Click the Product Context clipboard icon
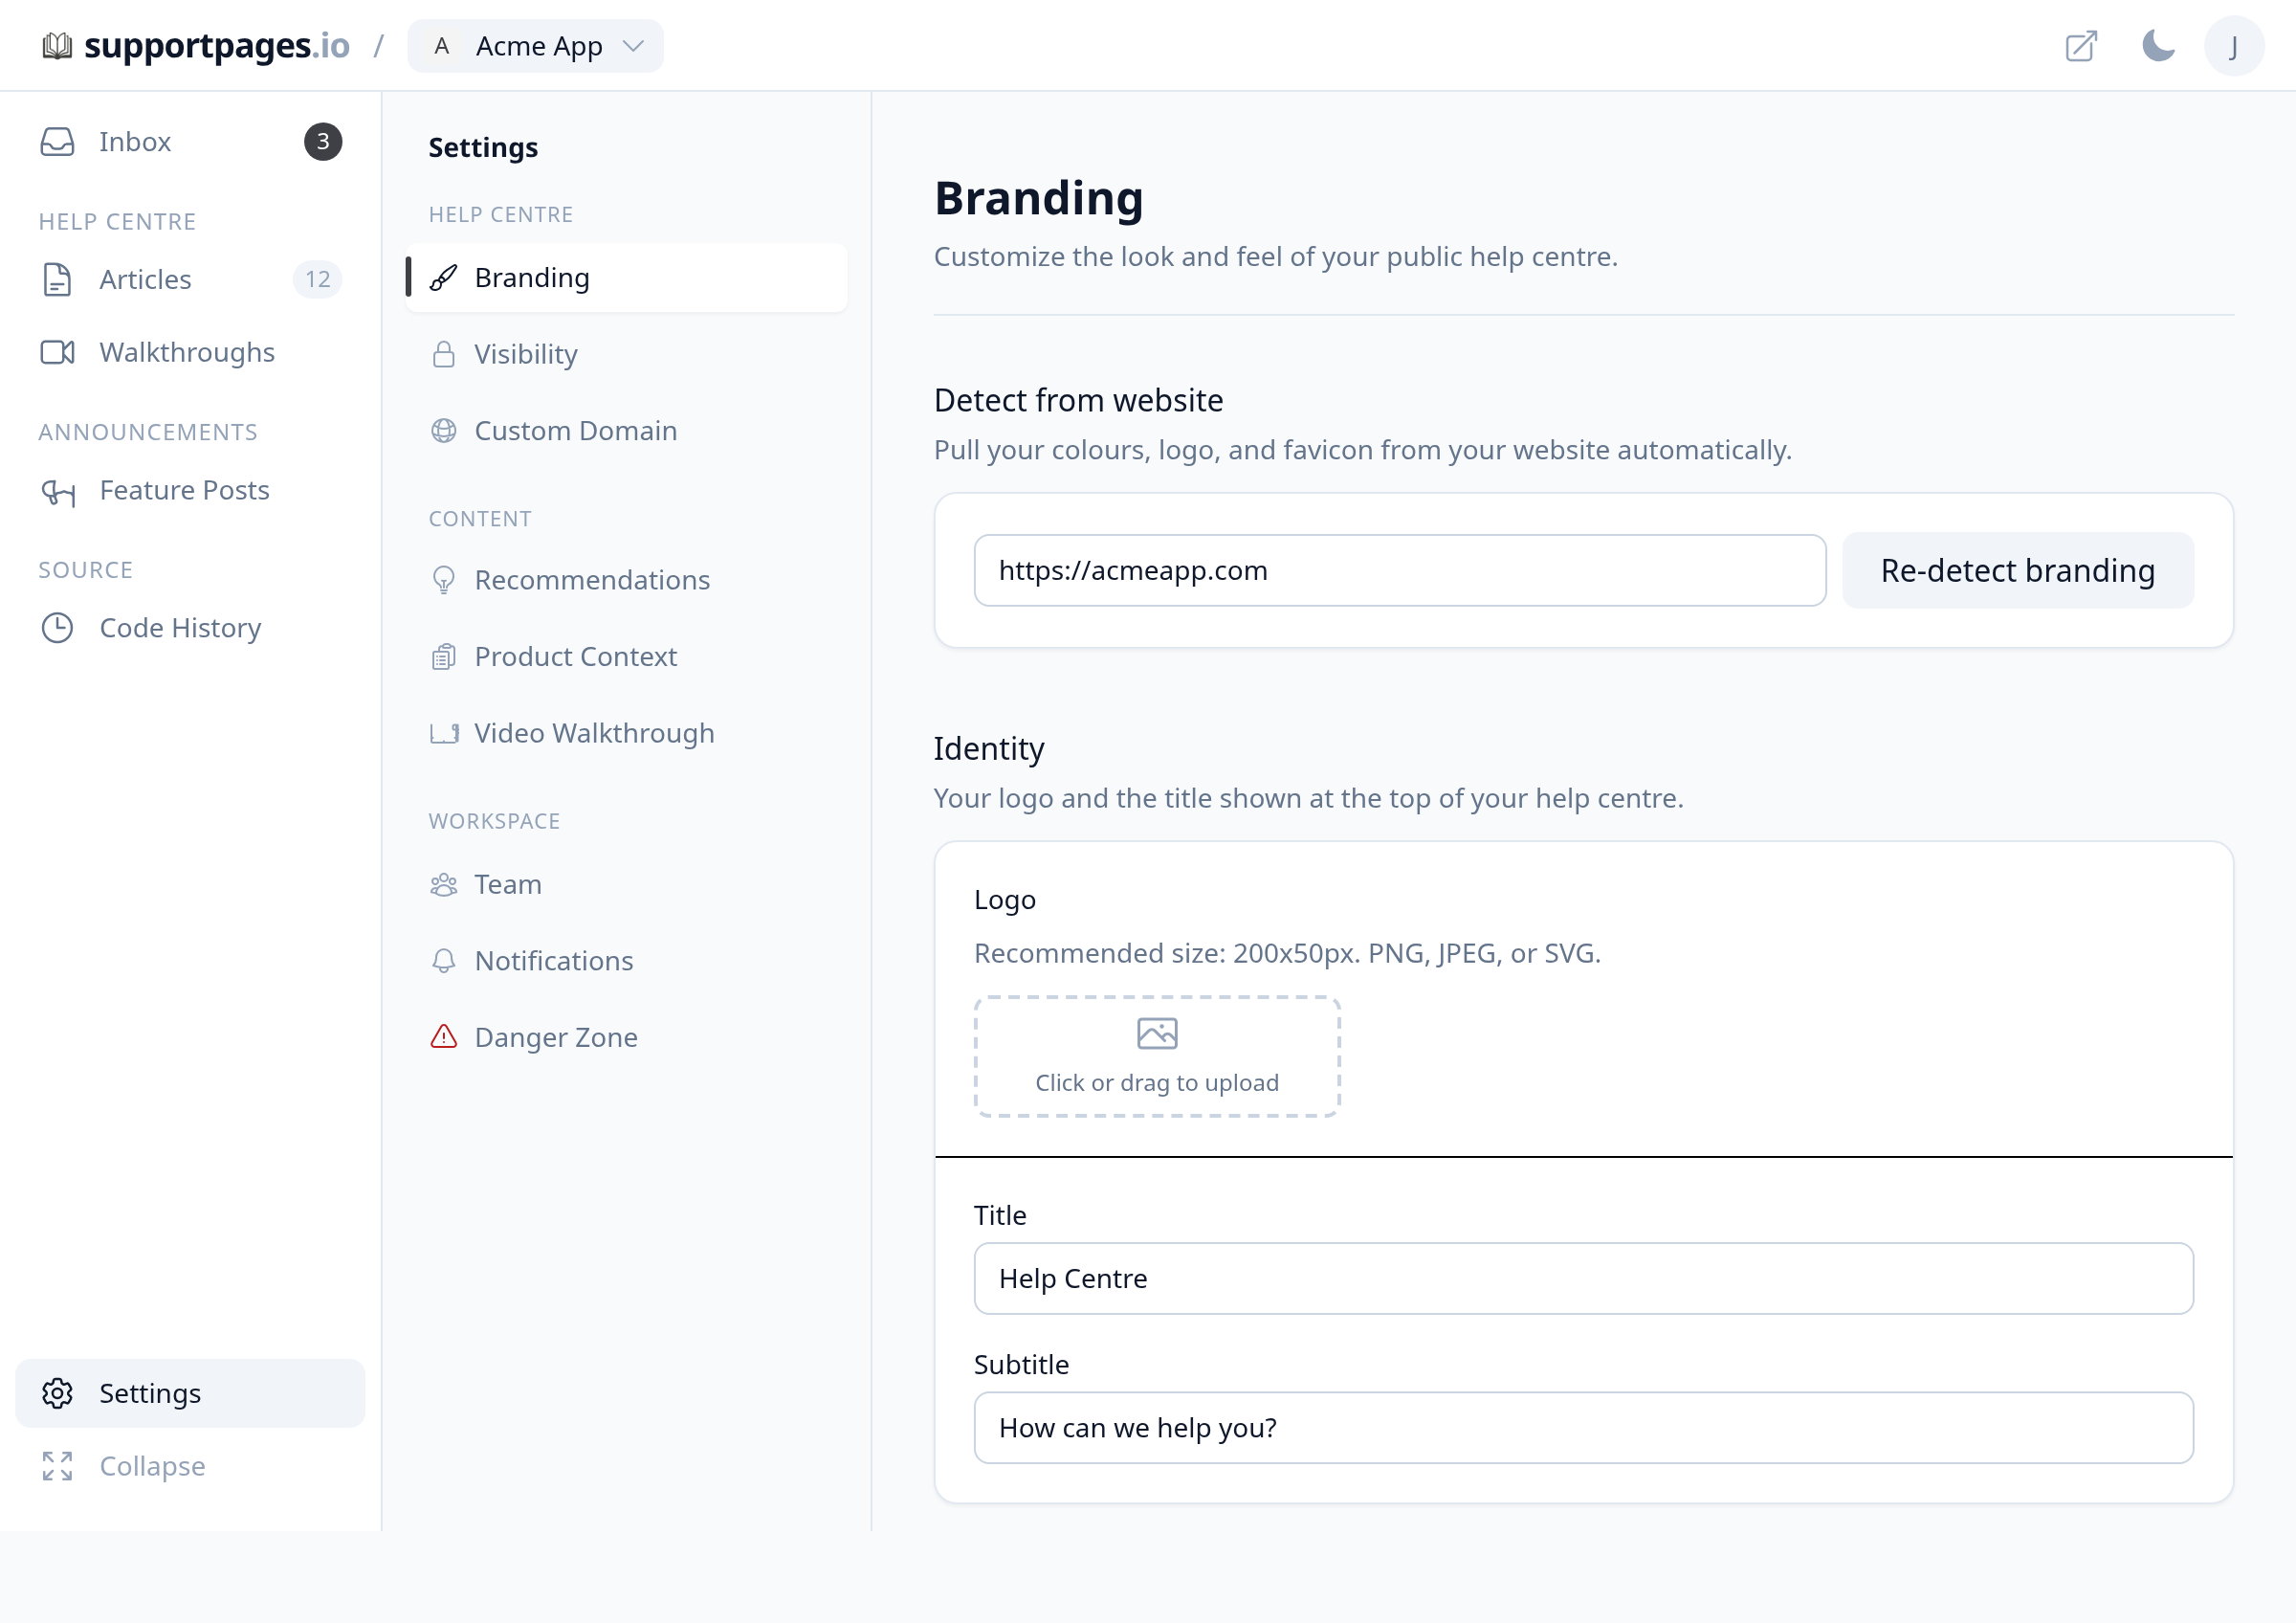This screenshot has height=1623, width=2296. click(444, 657)
